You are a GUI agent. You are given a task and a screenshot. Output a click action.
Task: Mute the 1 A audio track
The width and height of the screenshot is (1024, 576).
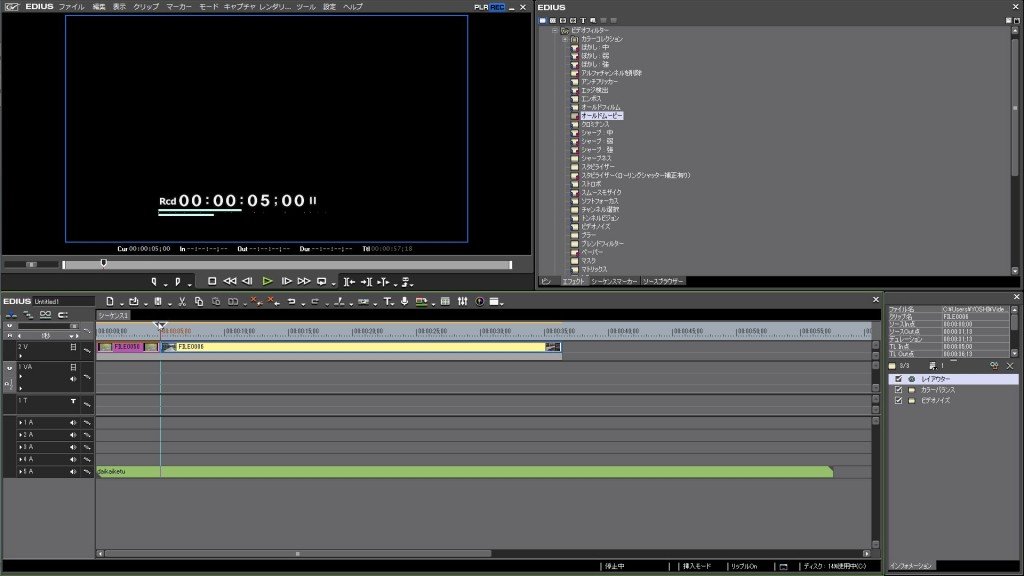pos(73,423)
